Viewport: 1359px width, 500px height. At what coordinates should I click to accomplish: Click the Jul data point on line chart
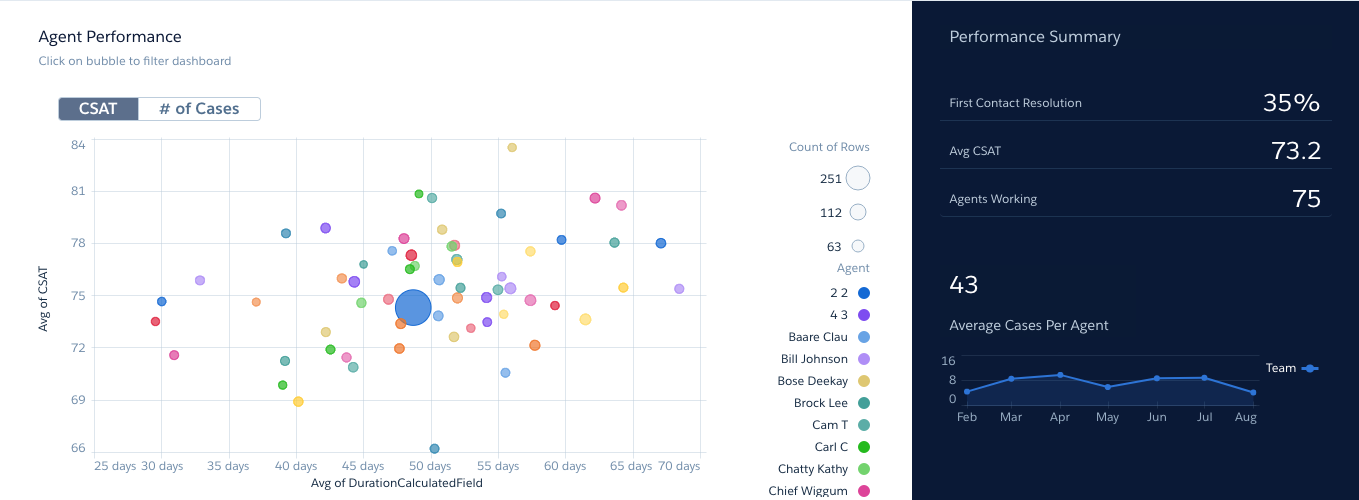[x=1204, y=378]
